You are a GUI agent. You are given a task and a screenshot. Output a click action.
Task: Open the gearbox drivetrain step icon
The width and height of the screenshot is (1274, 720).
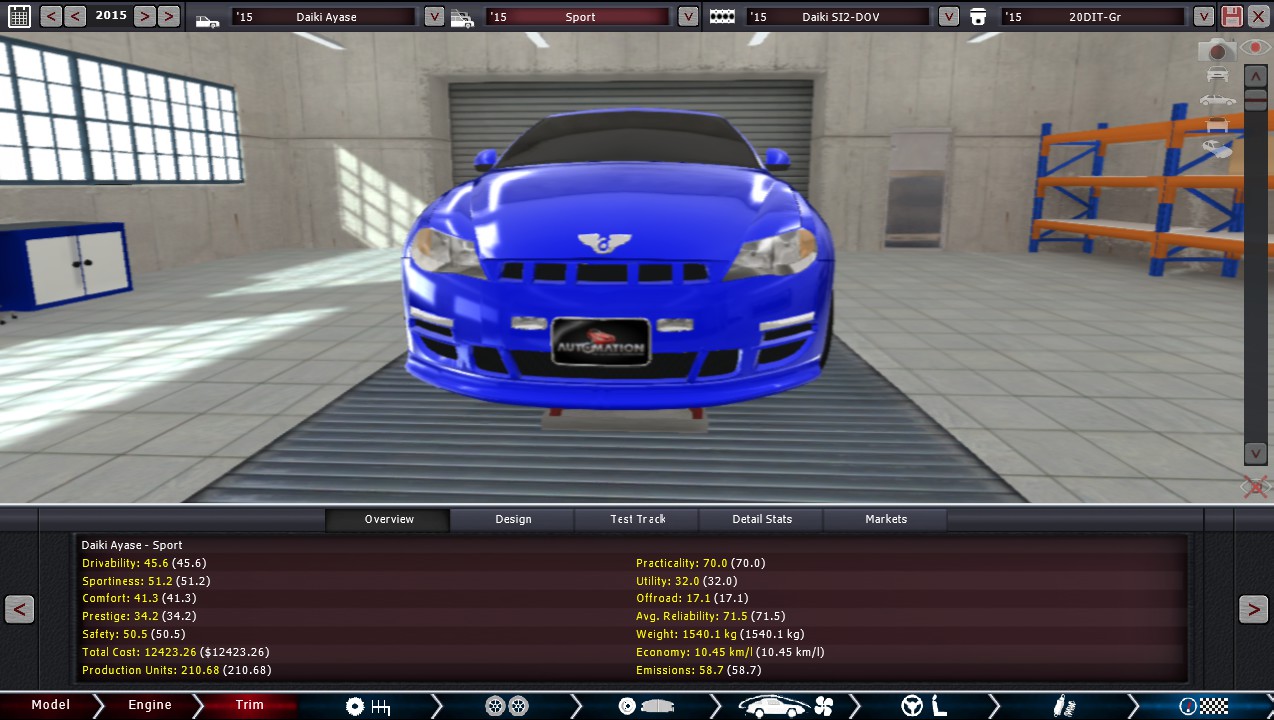pos(367,706)
